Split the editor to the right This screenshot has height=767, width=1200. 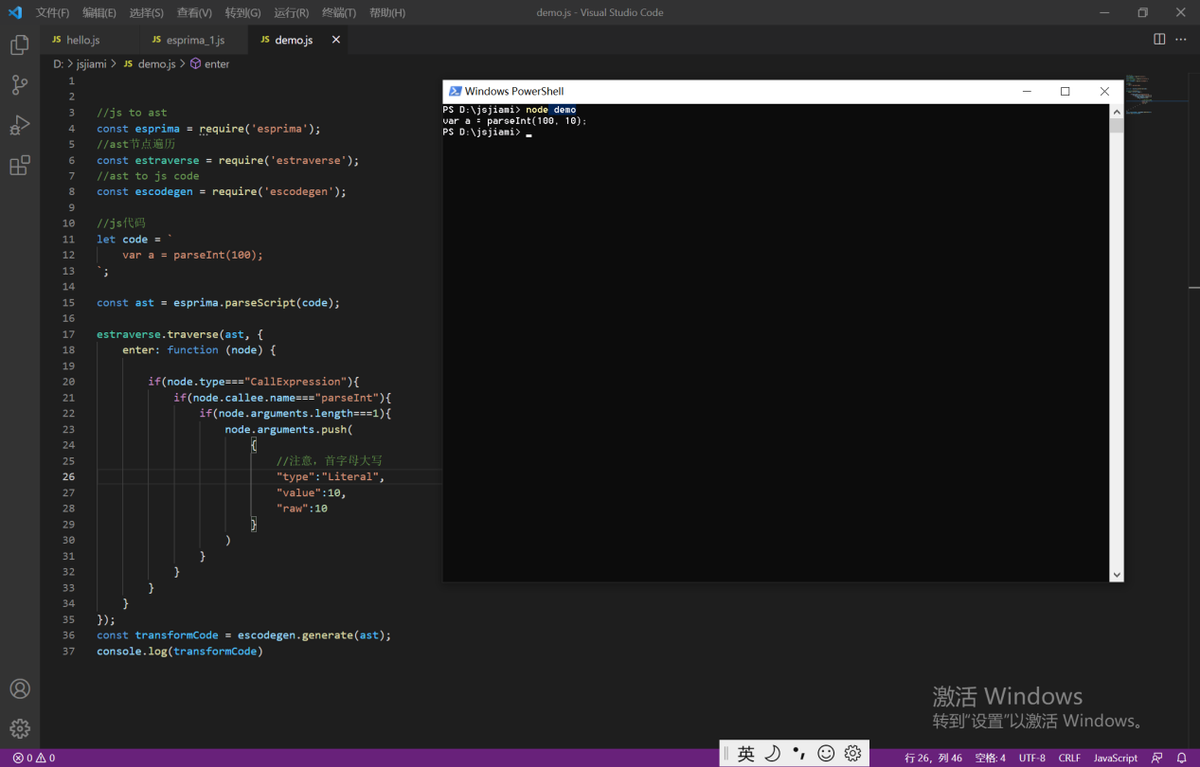coord(1159,39)
